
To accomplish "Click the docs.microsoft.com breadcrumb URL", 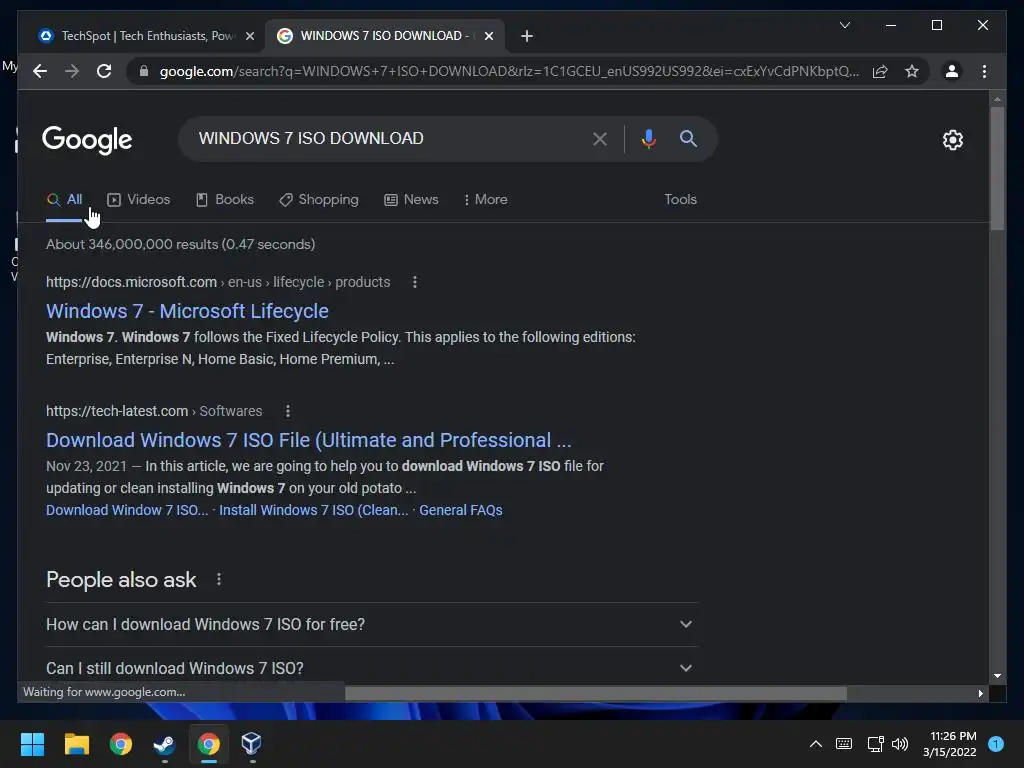I will point(218,282).
